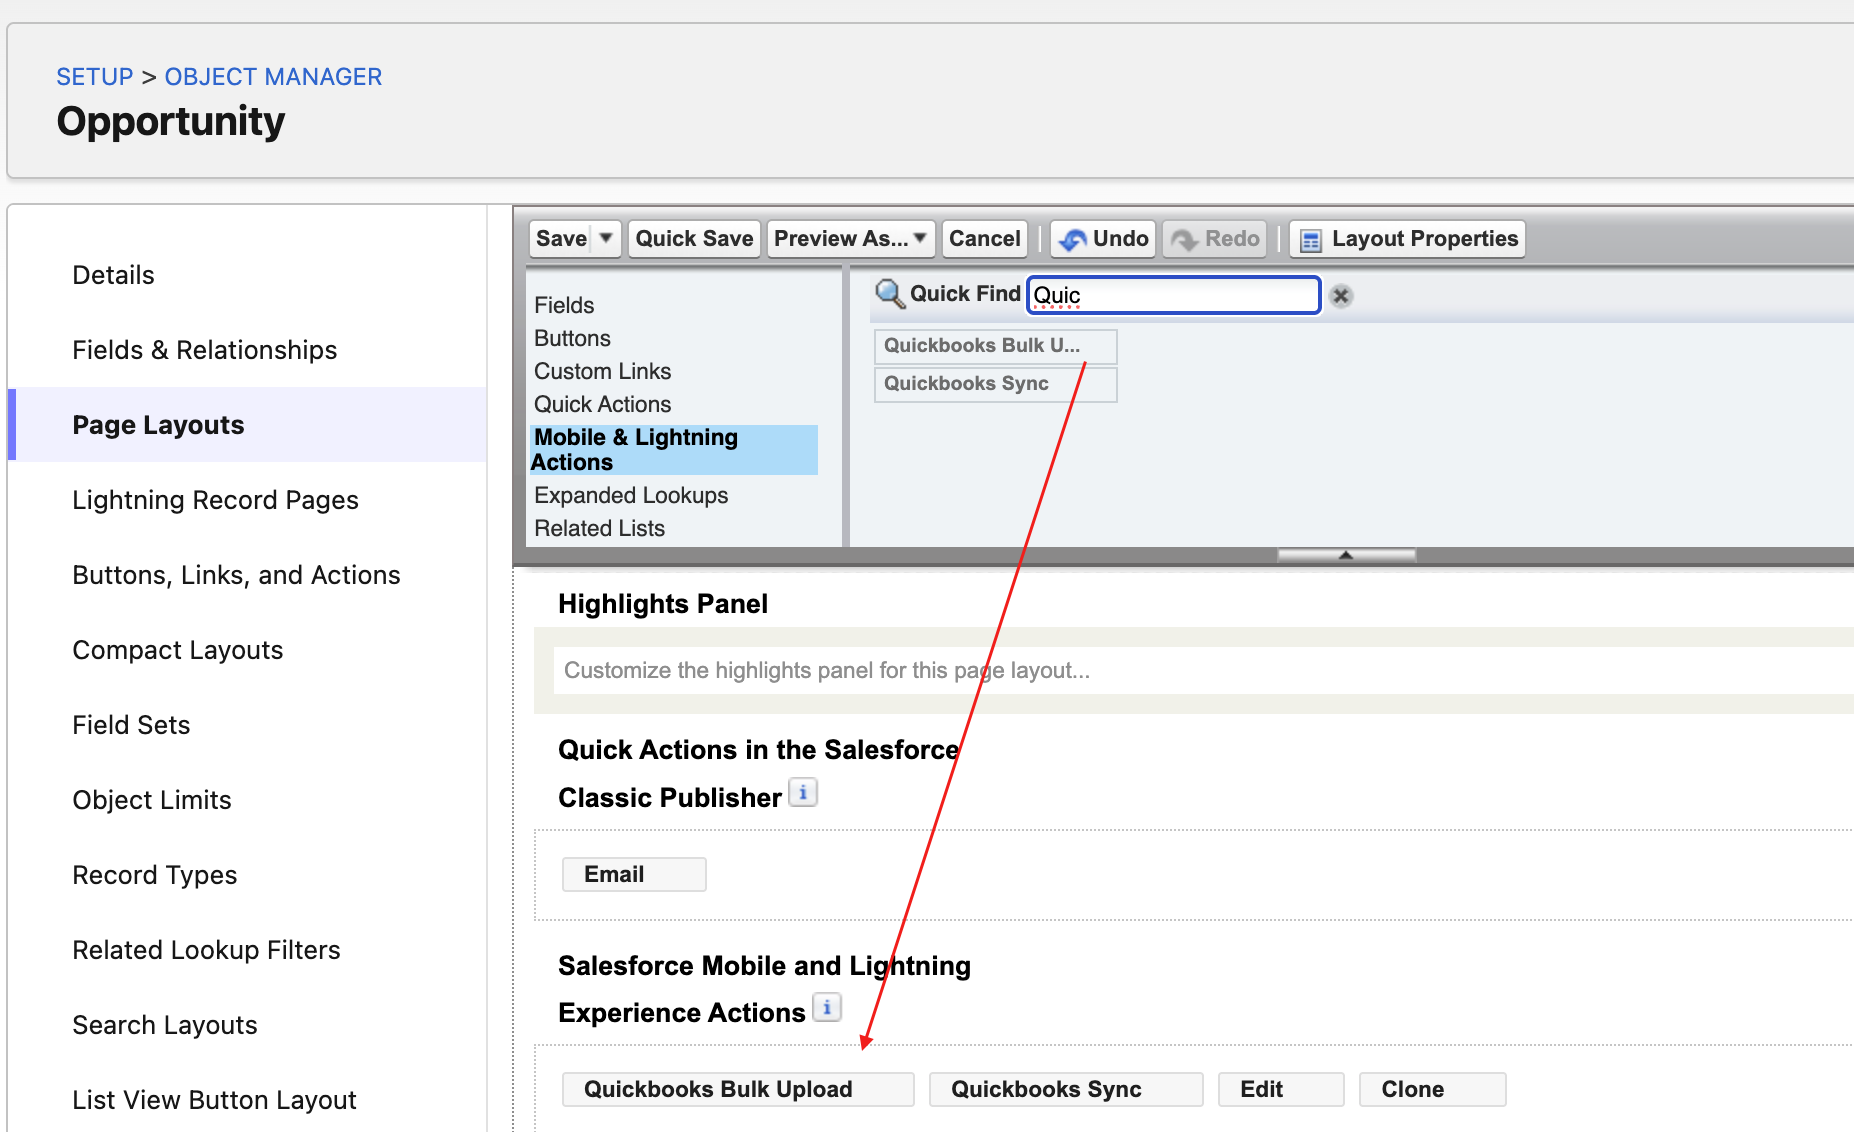Select the Edit action in Lightning actions
Image resolution: width=1854 pixels, height=1132 pixels.
(x=1281, y=1089)
